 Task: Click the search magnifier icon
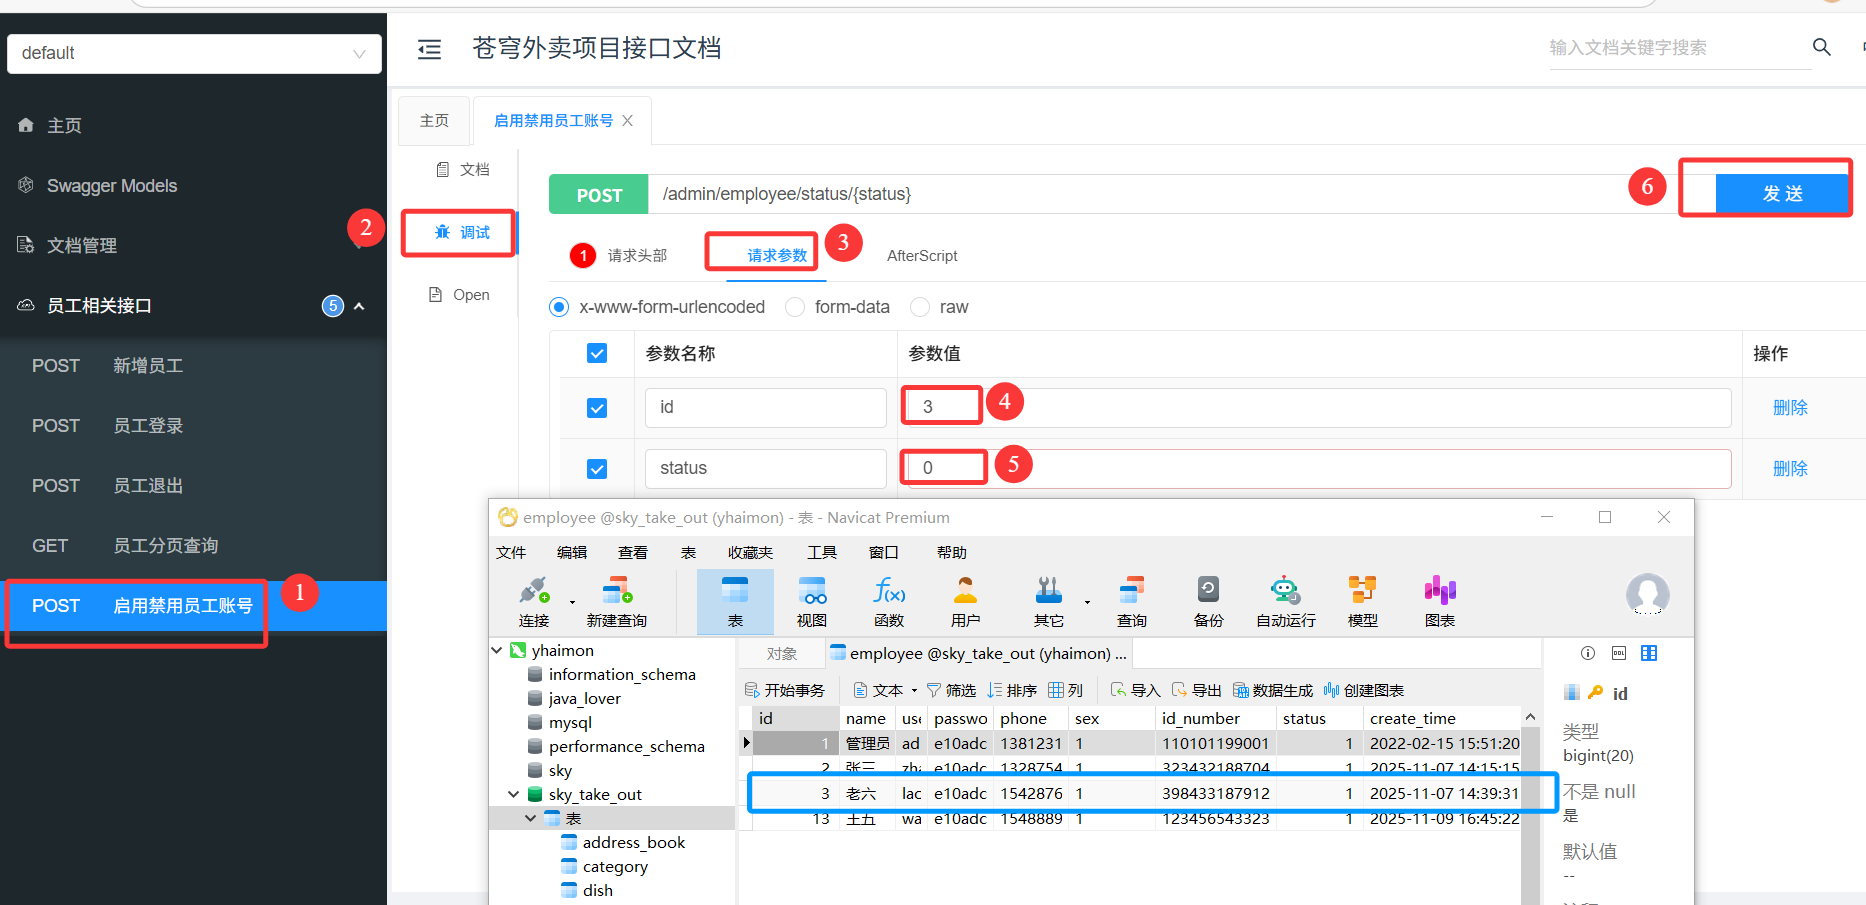(1822, 47)
